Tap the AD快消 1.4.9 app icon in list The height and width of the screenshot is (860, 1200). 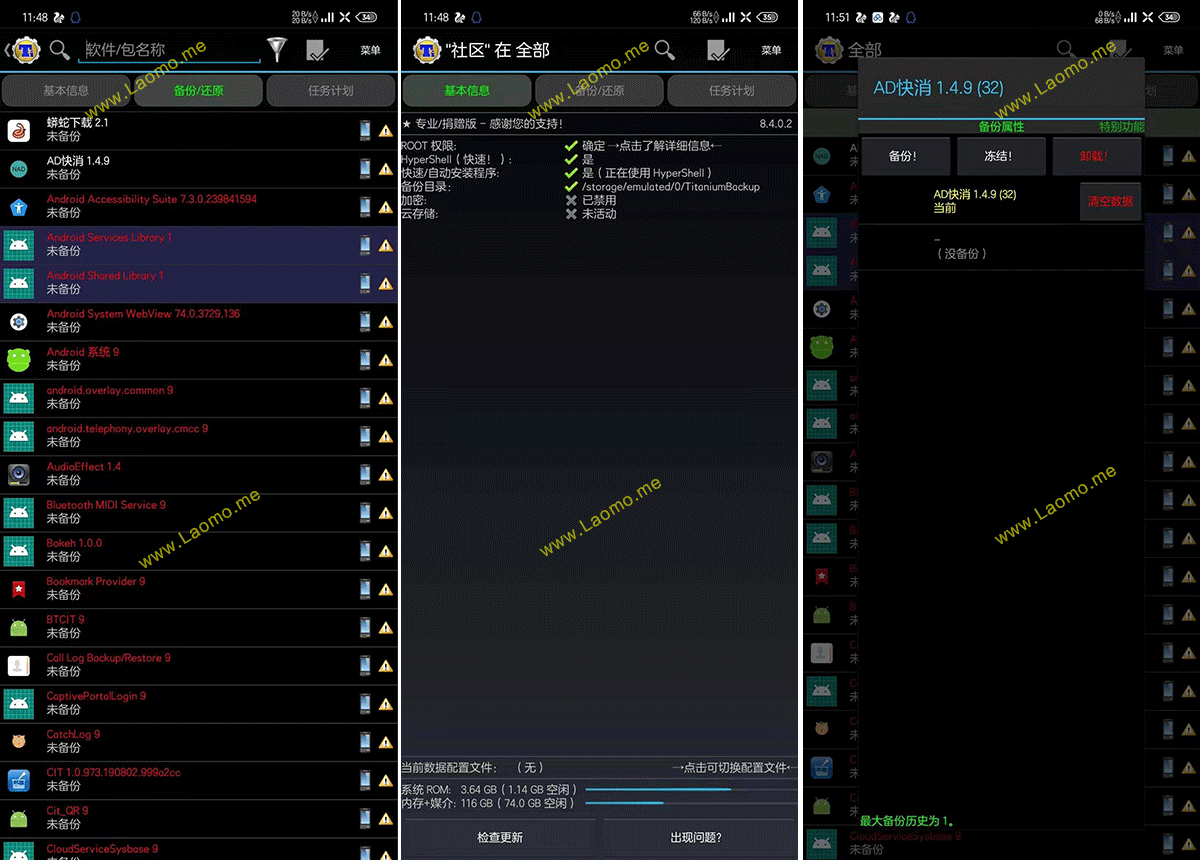[x=18, y=168]
